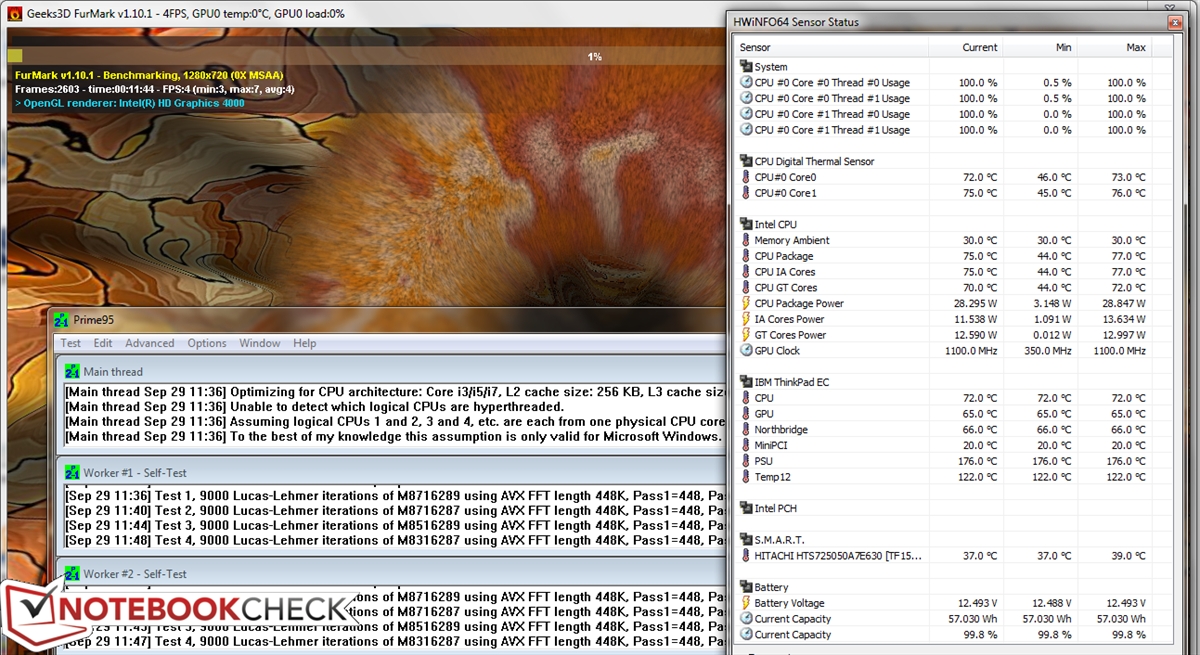Open the Options menu in Prime95

[x=207, y=343]
